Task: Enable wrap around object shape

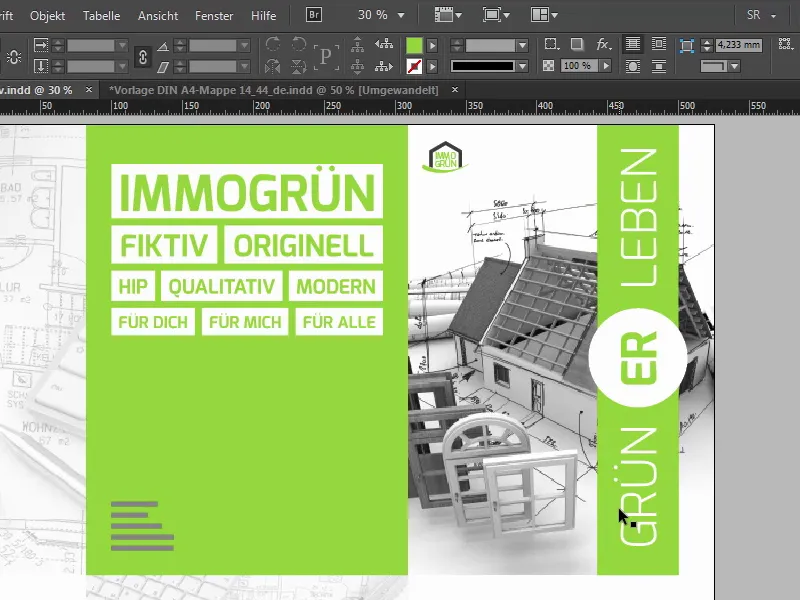Action: 633,66
